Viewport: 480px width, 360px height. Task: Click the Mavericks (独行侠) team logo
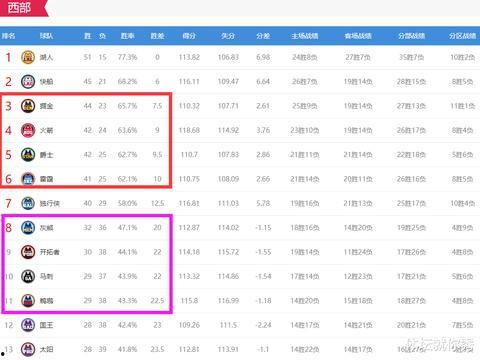coord(28,203)
